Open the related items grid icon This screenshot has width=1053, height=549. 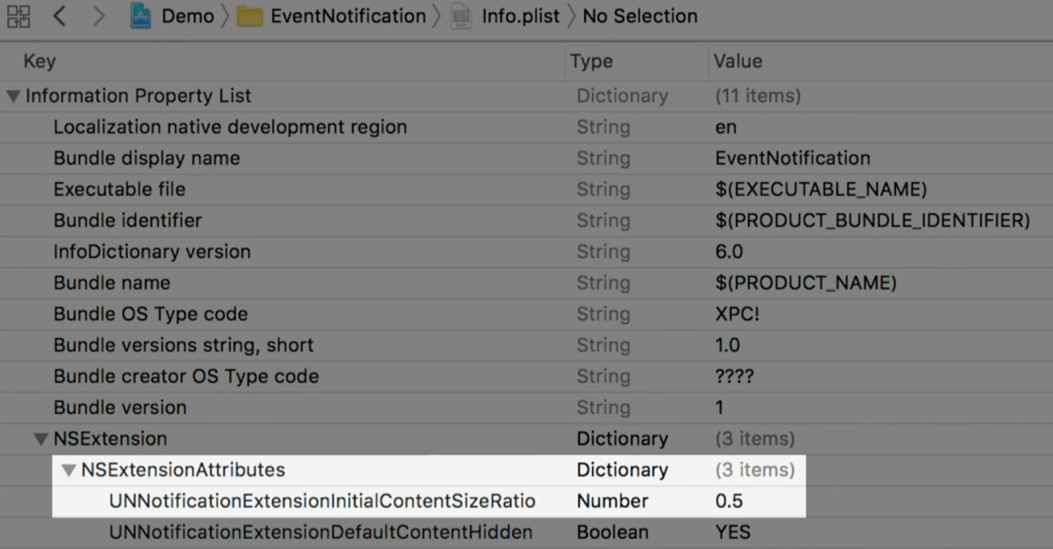18,16
